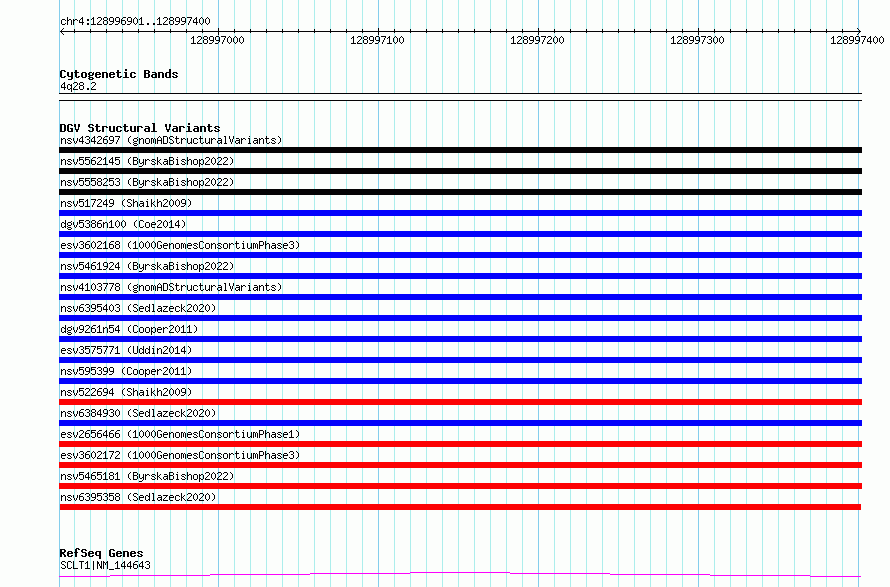Open variant nsv5558253 ByrskaBishop2022 label

(147, 182)
